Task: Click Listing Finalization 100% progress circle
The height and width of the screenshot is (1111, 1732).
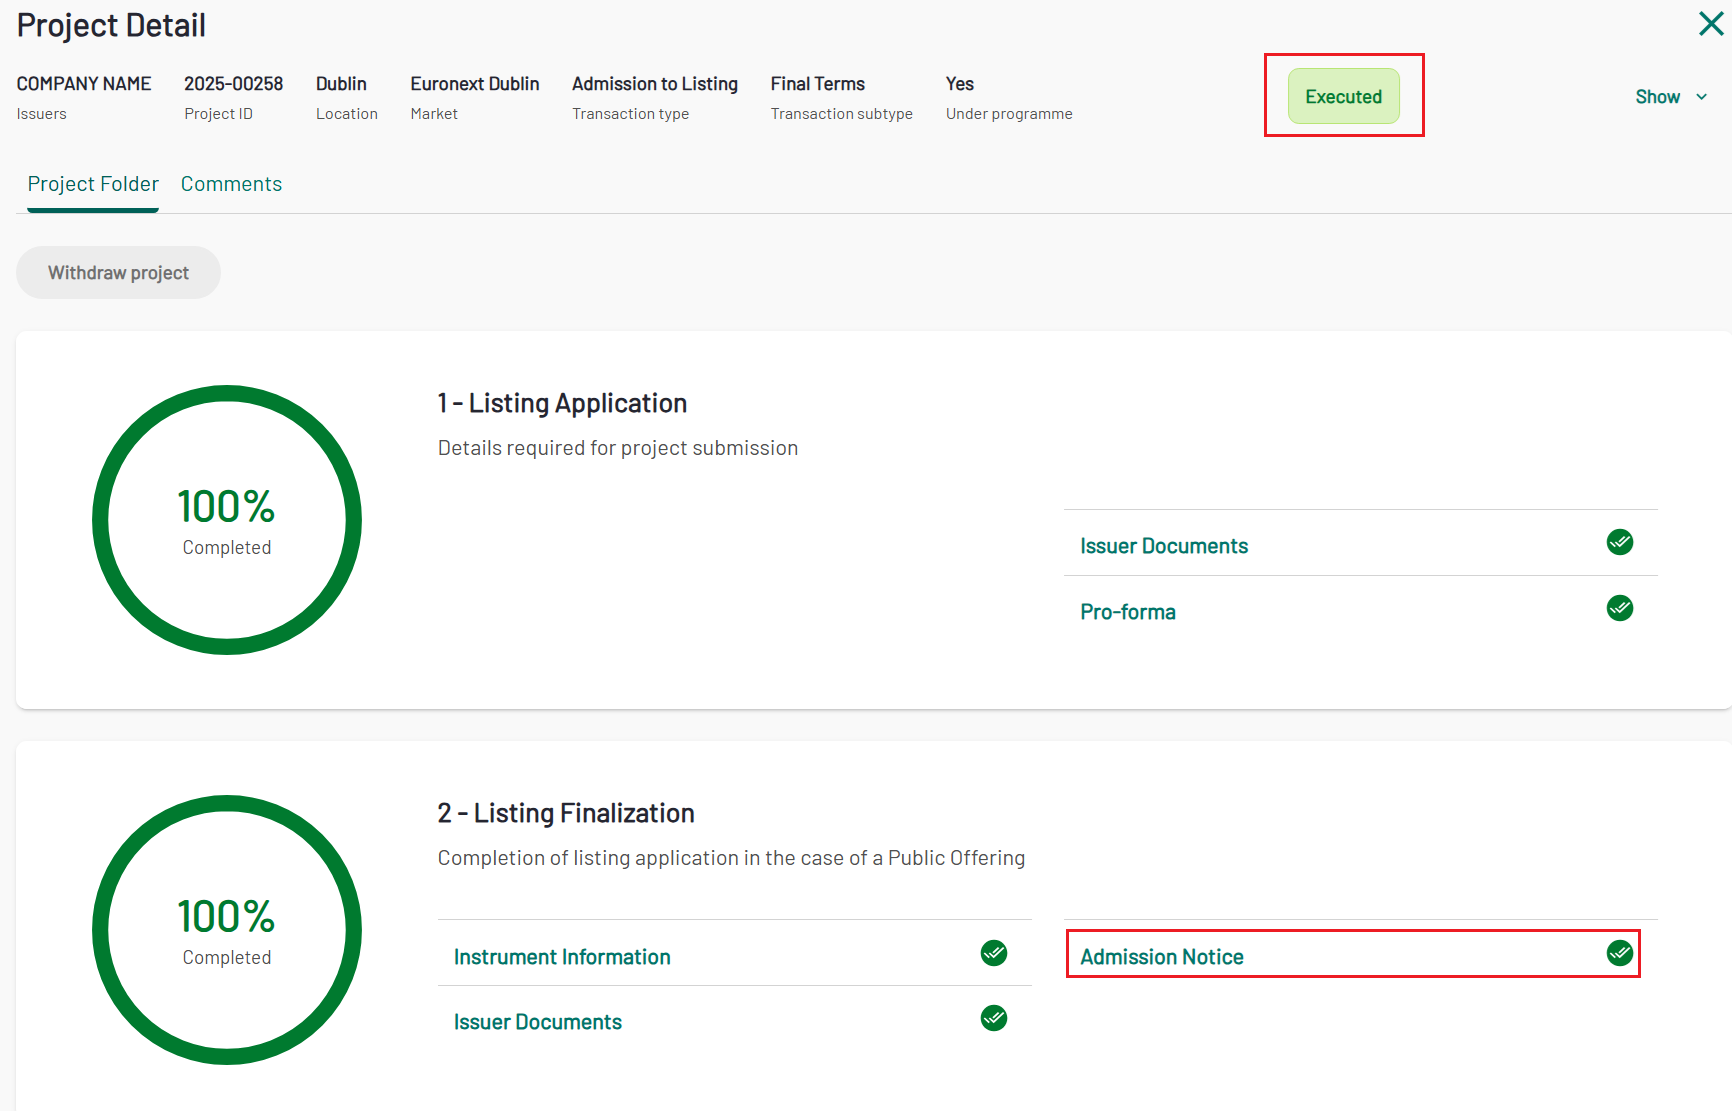Action: pos(227,930)
